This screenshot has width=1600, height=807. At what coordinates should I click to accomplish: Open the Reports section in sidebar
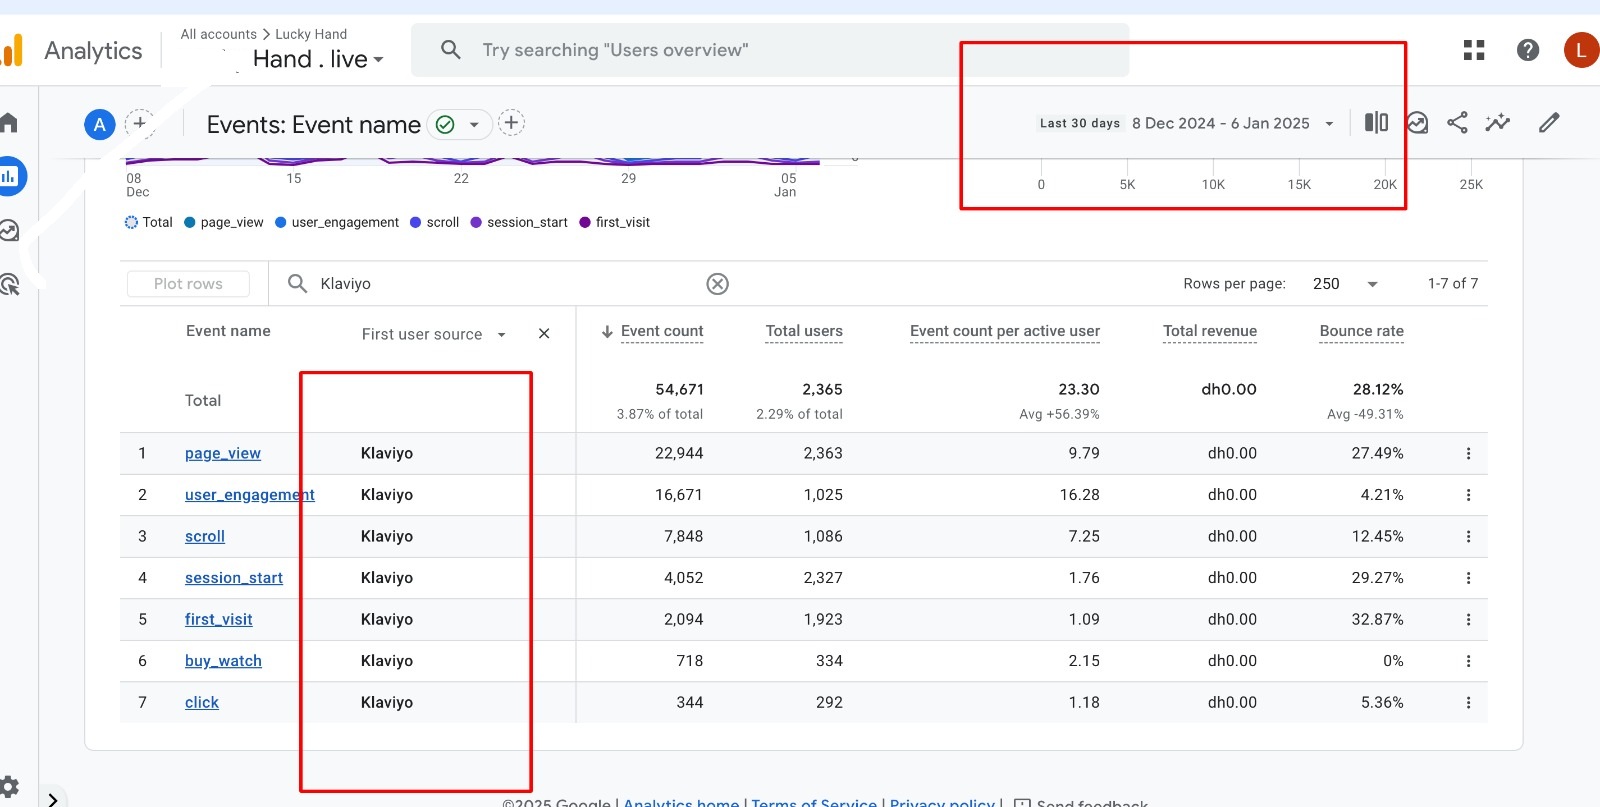[10, 177]
